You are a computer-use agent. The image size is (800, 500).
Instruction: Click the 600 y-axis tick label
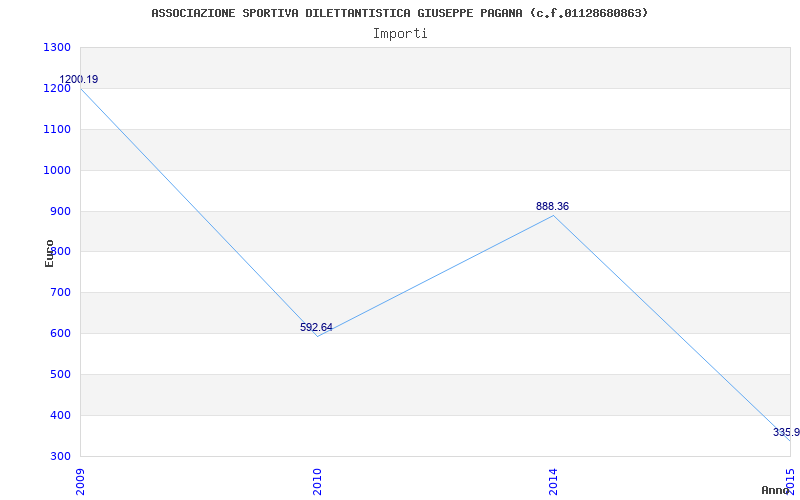(x=60, y=334)
